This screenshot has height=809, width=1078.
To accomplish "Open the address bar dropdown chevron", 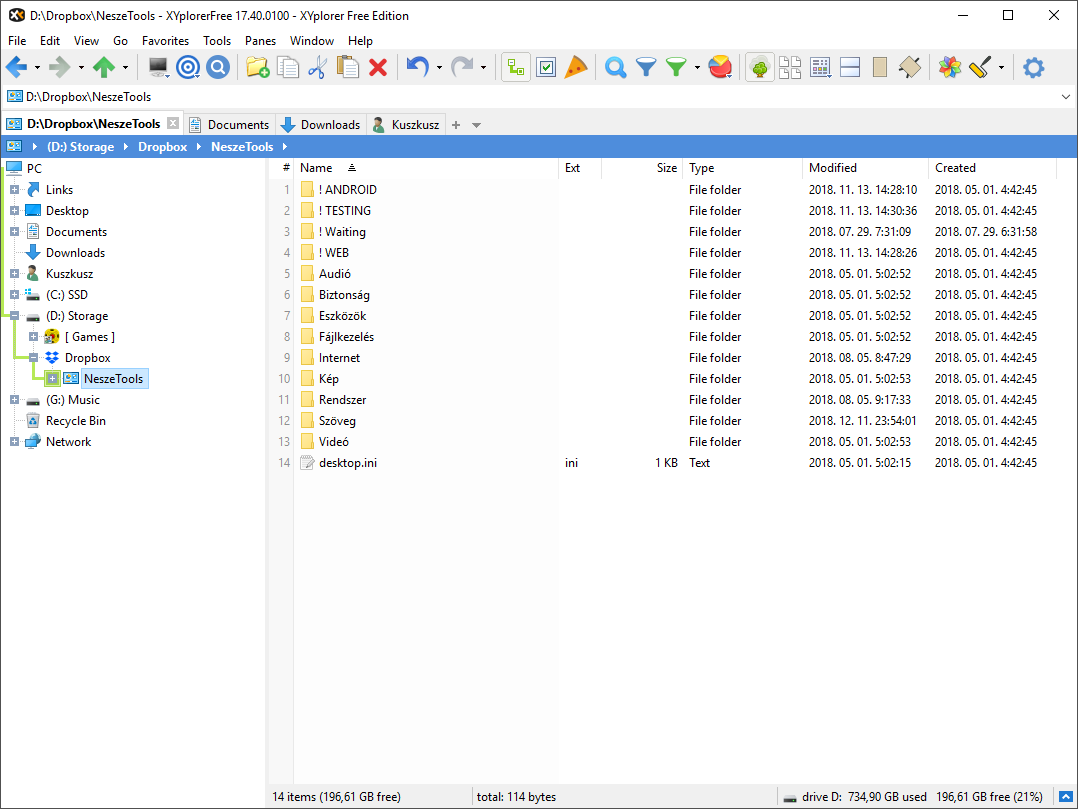I will click(1065, 96).
